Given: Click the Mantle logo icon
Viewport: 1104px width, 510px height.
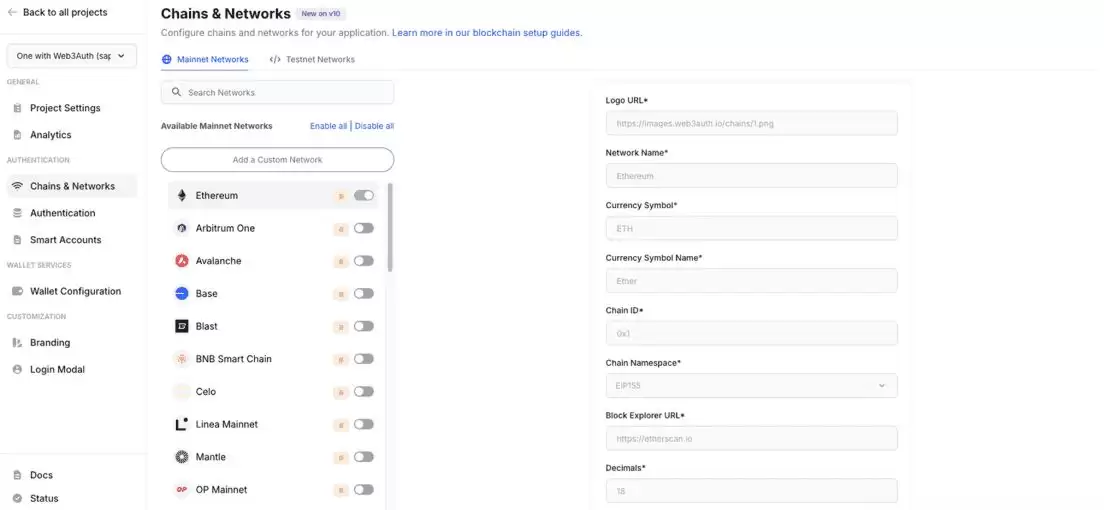Looking at the screenshot, I should 182,456.
